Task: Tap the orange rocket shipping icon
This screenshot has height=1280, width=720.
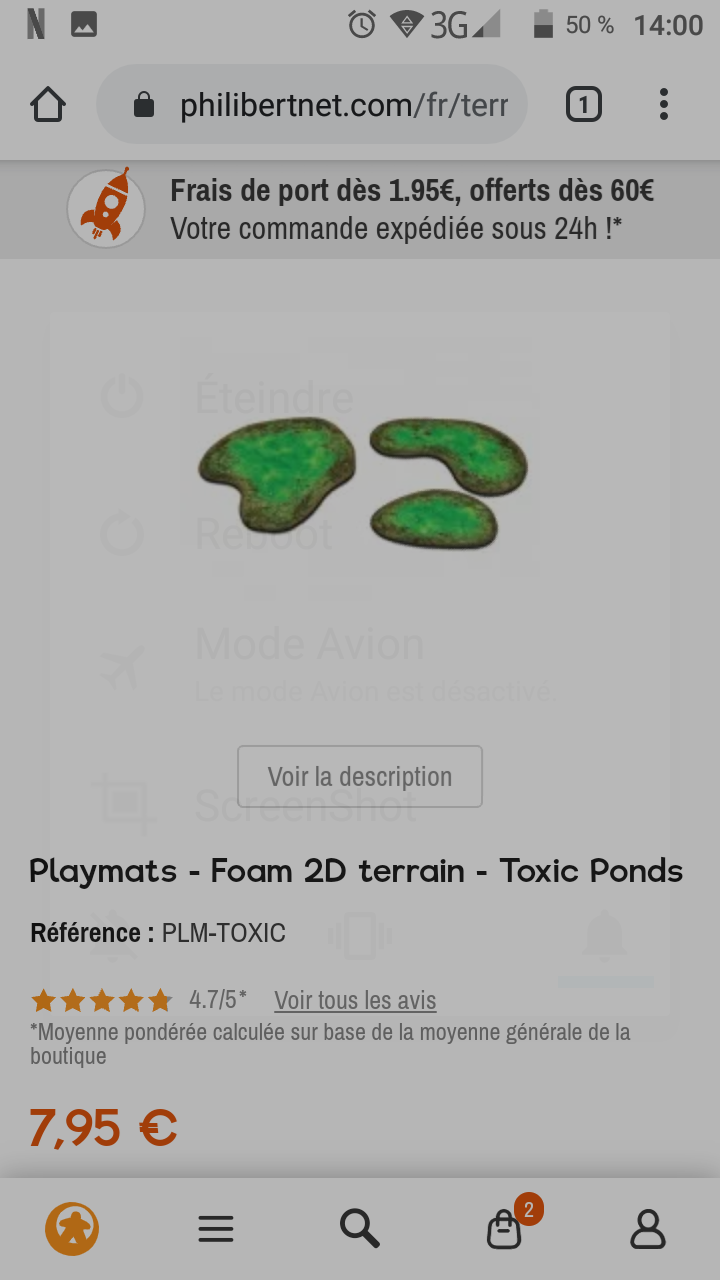Action: [x=106, y=209]
